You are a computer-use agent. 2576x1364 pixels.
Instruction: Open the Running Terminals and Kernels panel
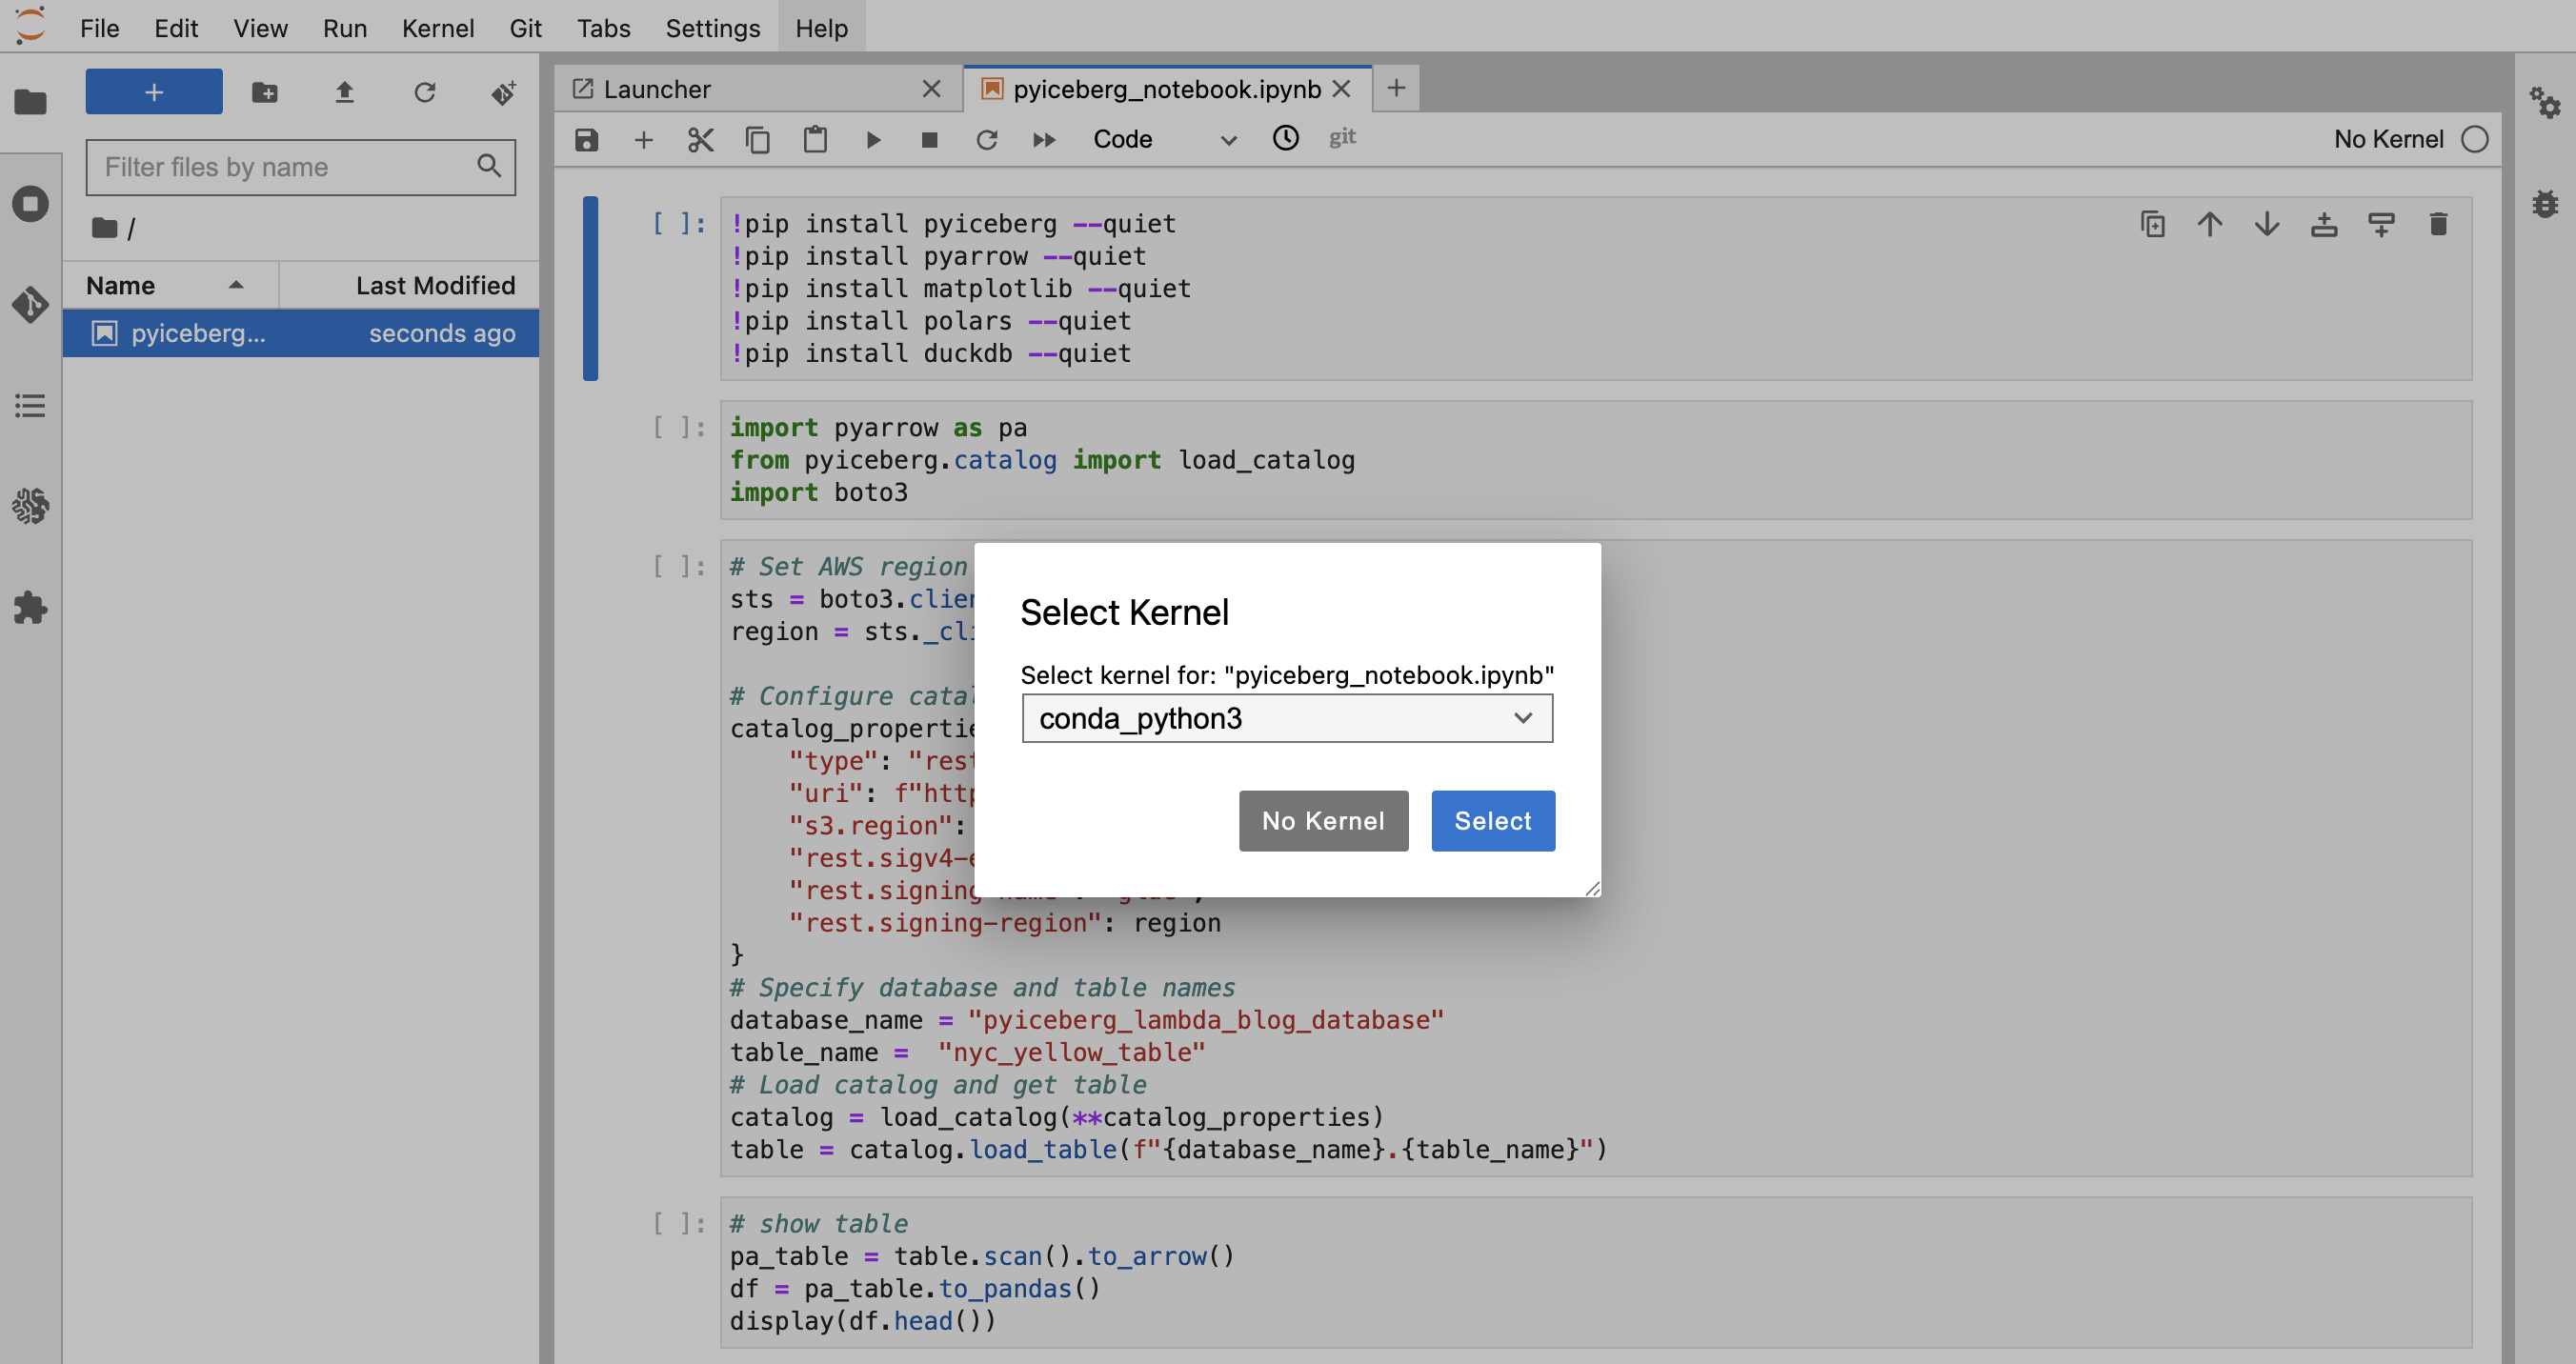pyautogui.click(x=30, y=204)
